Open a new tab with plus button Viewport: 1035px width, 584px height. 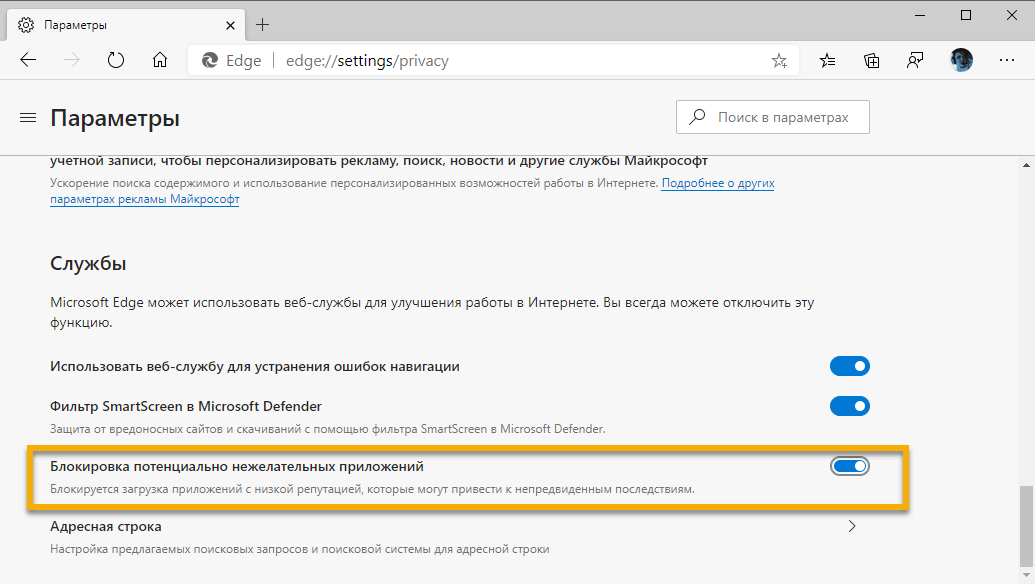[263, 24]
